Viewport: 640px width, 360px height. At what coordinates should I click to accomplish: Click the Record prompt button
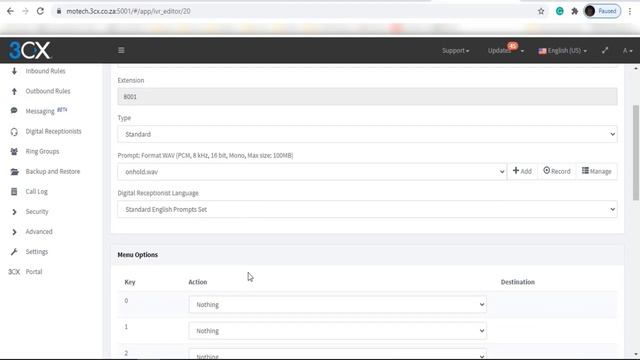[x=557, y=171]
